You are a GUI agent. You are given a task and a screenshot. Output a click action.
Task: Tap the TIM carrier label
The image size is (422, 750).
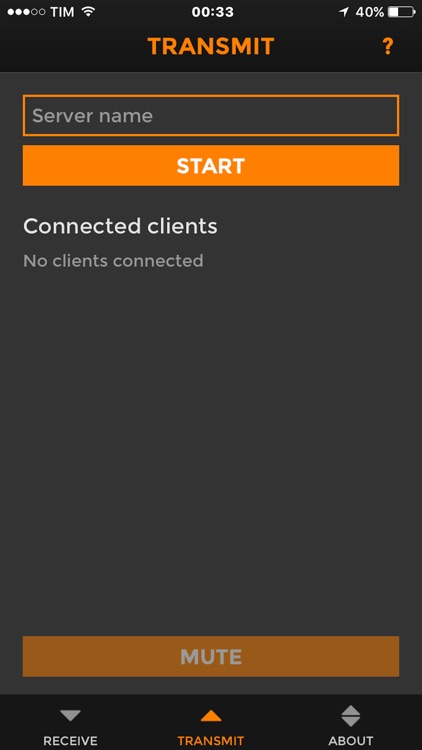pos(62,12)
